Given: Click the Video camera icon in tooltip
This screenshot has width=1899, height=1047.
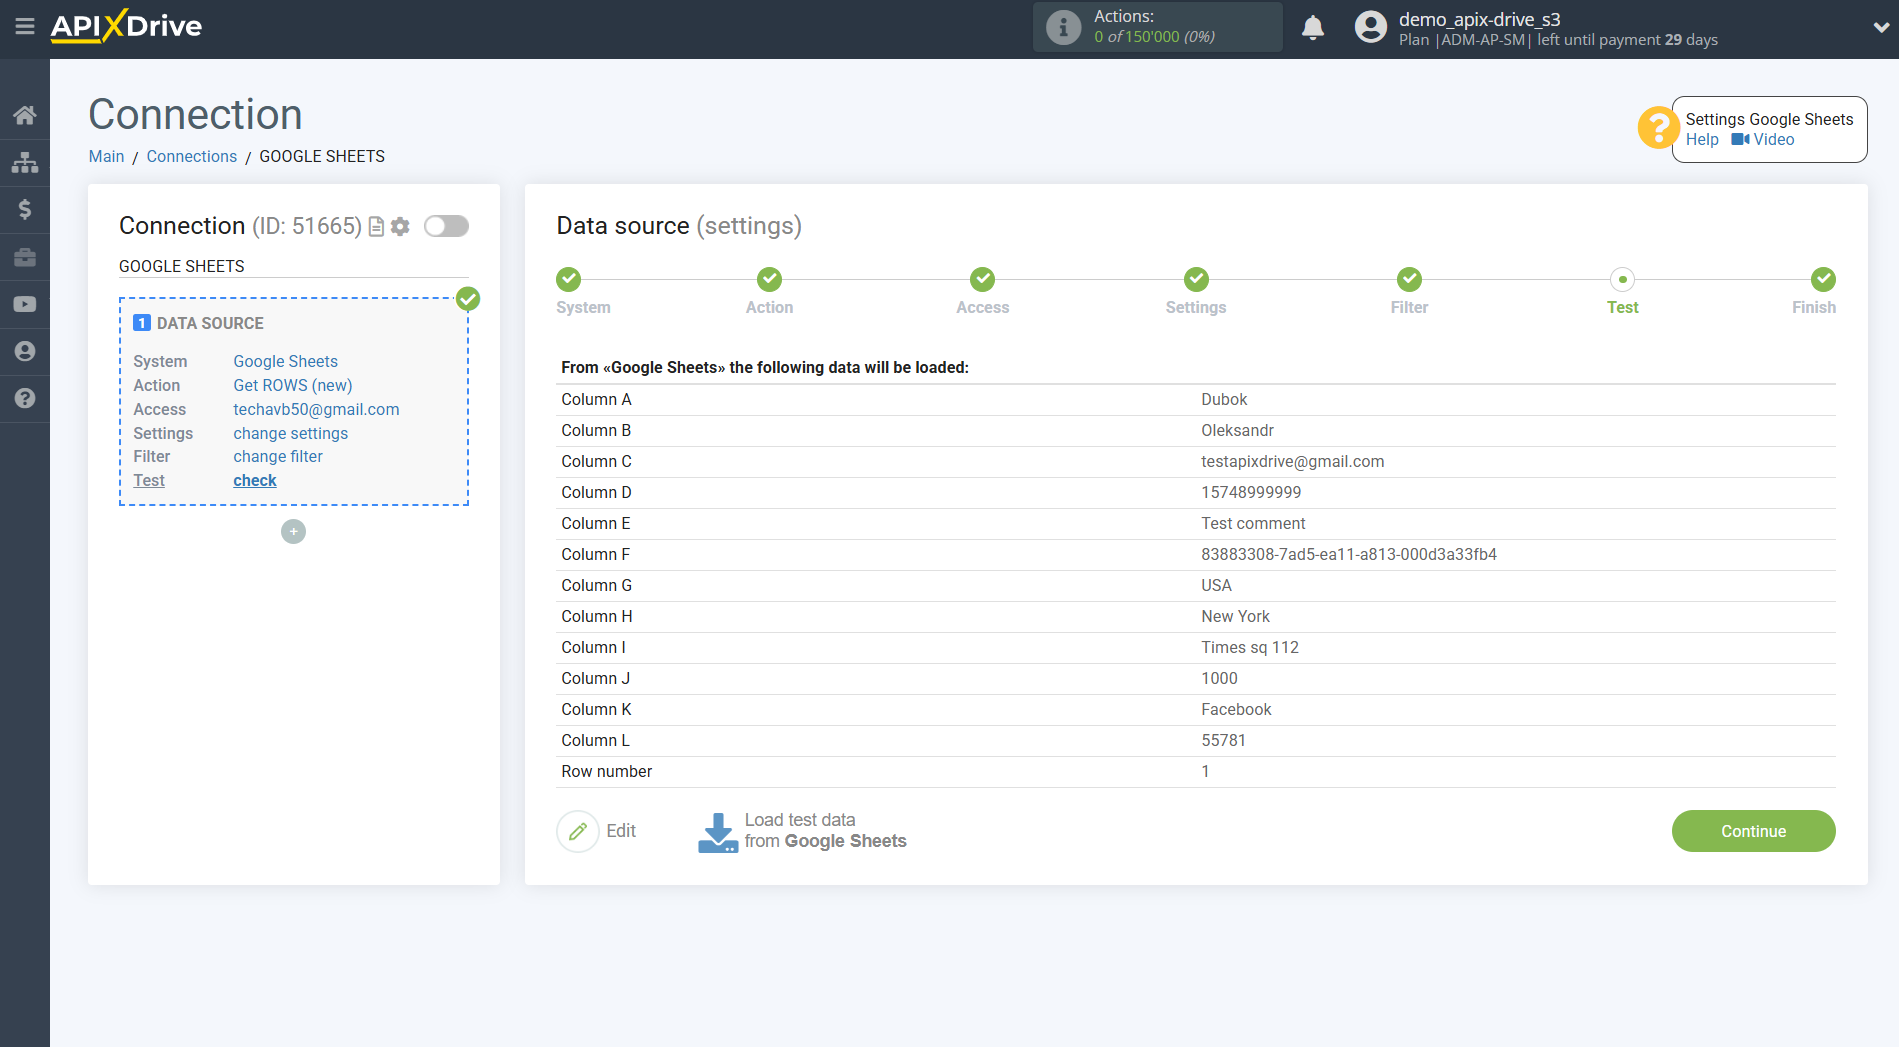Looking at the screenshot, I should [1740, 140].
